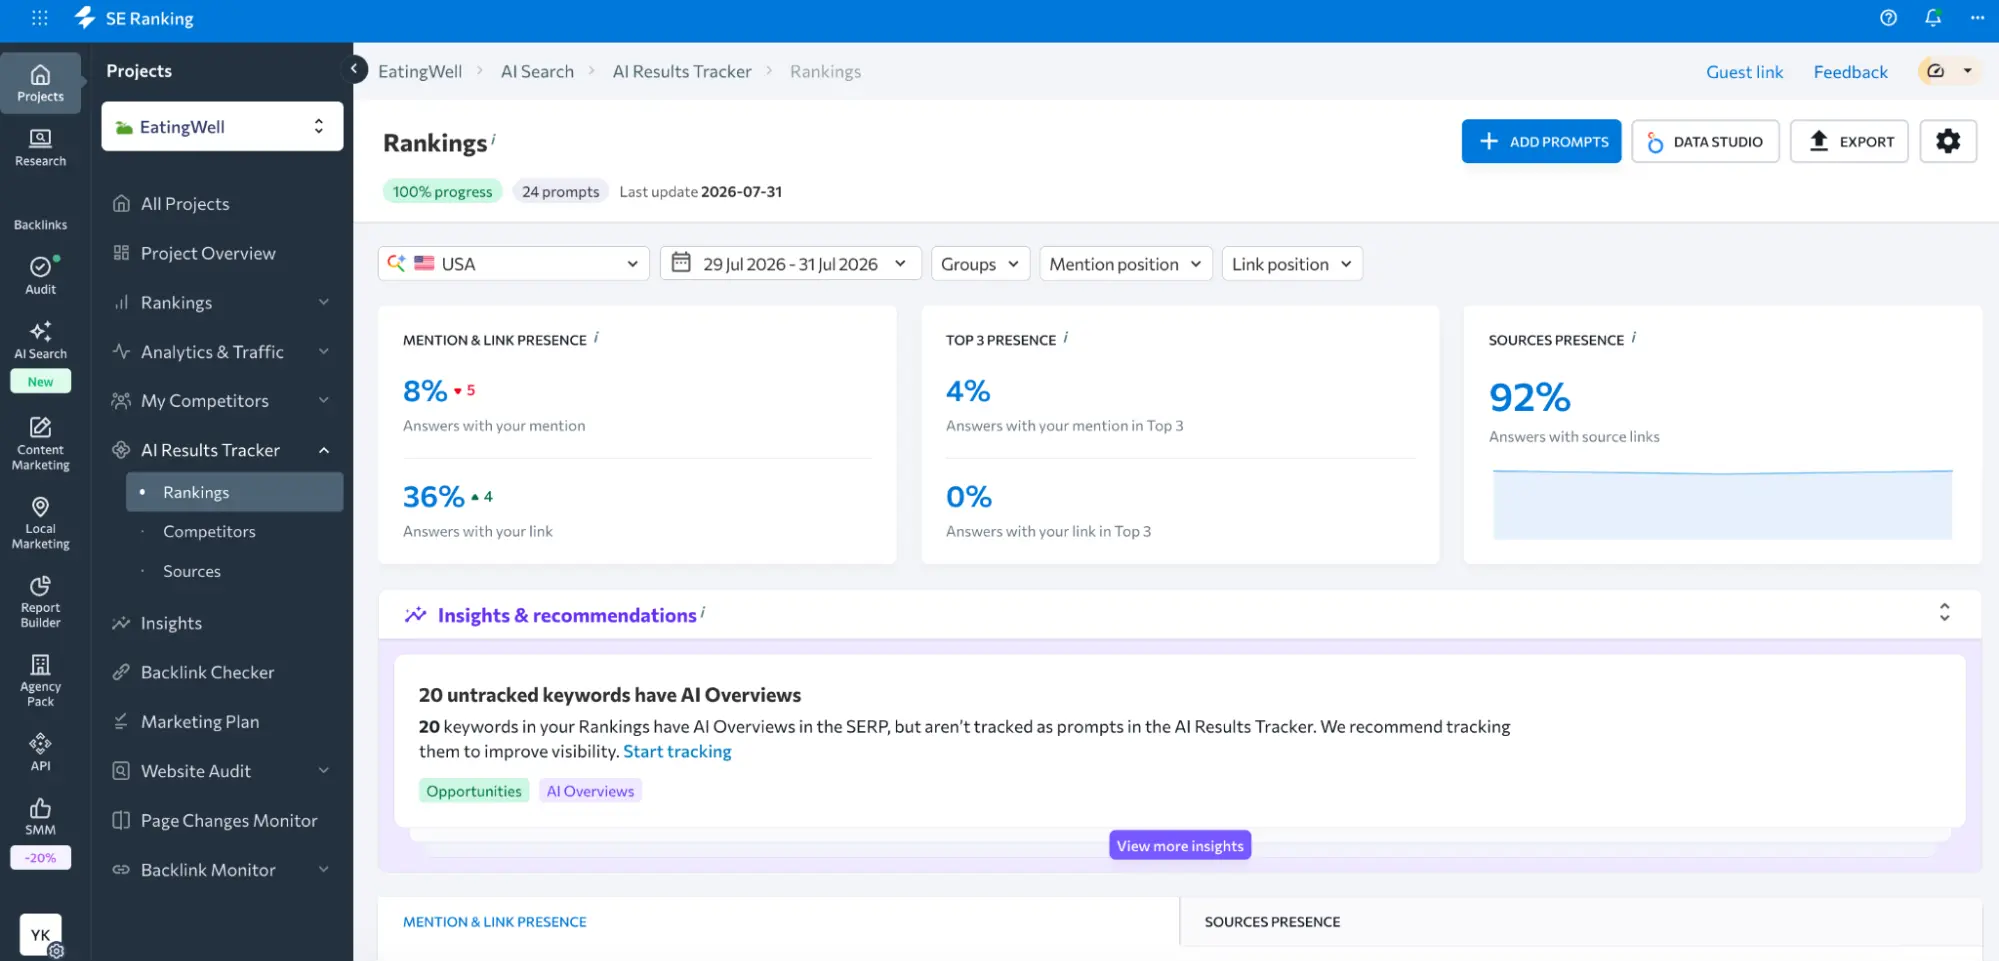Open Marketing Plan
The height and width of the screenshot is (962, 1999).
[x=200, y=721]
